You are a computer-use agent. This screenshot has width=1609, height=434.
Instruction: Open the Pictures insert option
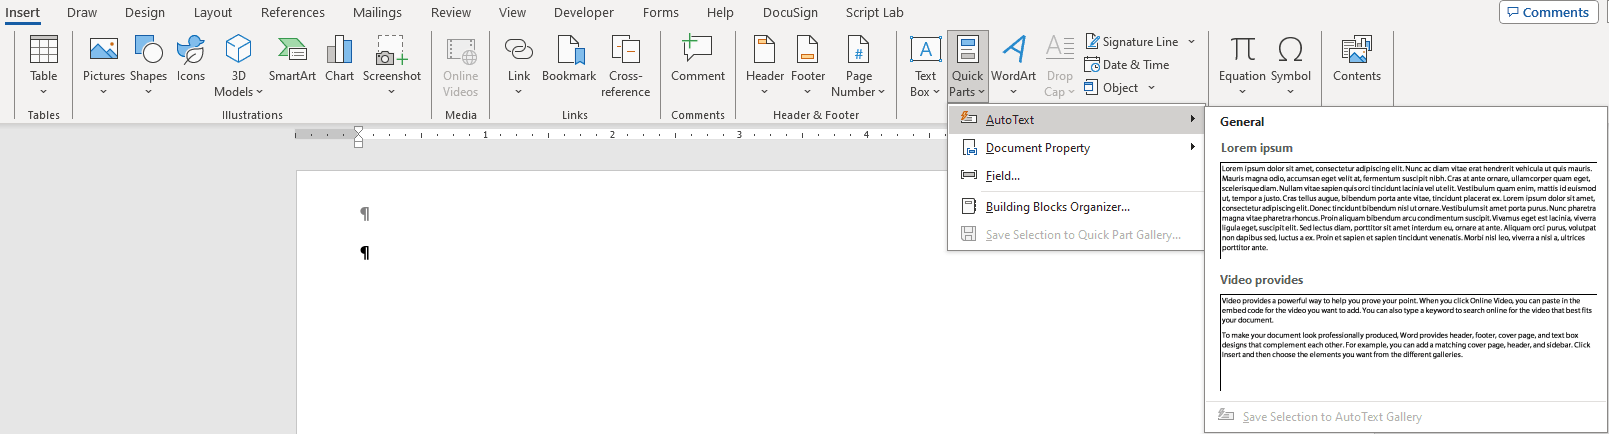[x=104, y=65]
